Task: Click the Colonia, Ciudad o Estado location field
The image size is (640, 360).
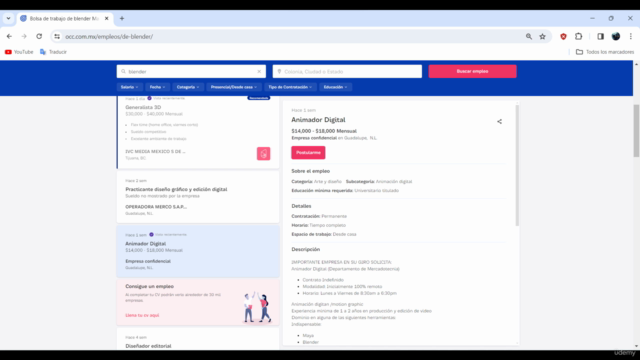Action: click(x=347, y=71)
